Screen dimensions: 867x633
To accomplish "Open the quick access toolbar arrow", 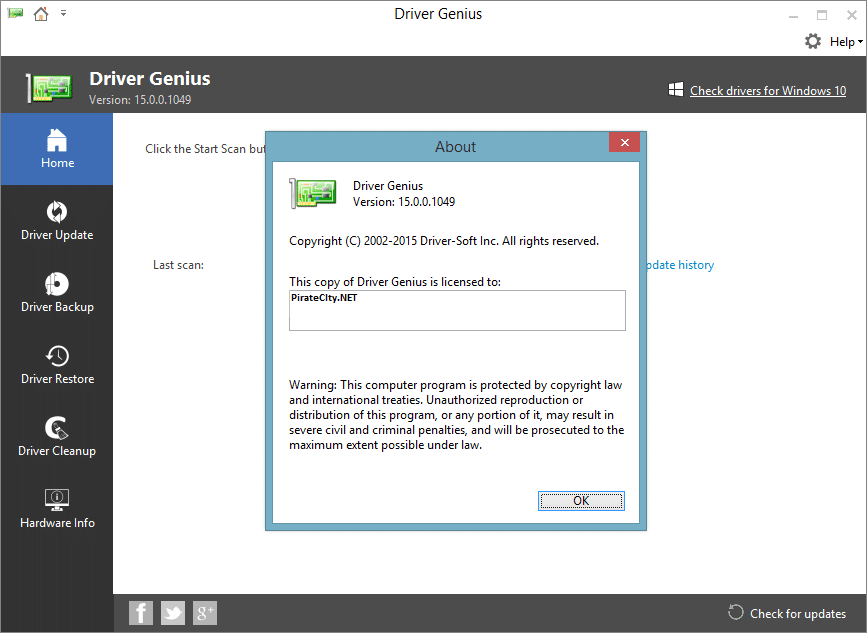I will click(64, 14).
